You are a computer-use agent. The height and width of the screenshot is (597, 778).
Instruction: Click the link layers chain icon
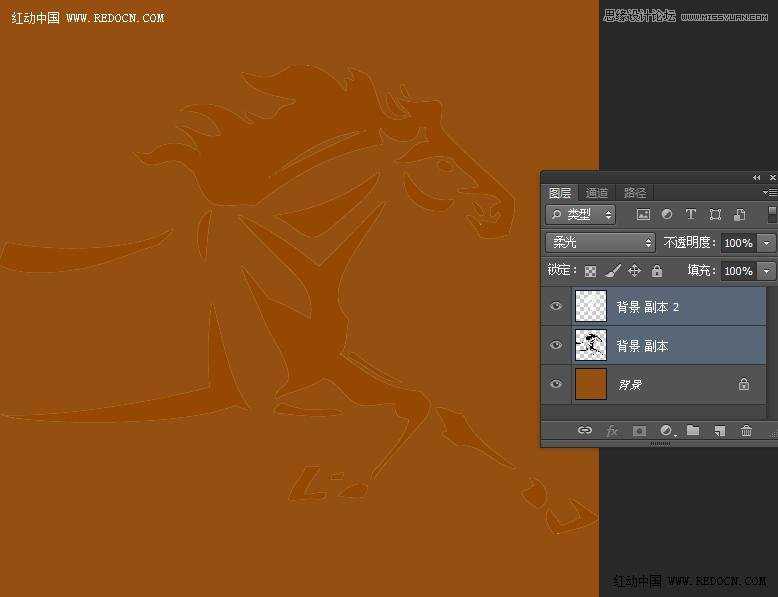coord(585,431)
